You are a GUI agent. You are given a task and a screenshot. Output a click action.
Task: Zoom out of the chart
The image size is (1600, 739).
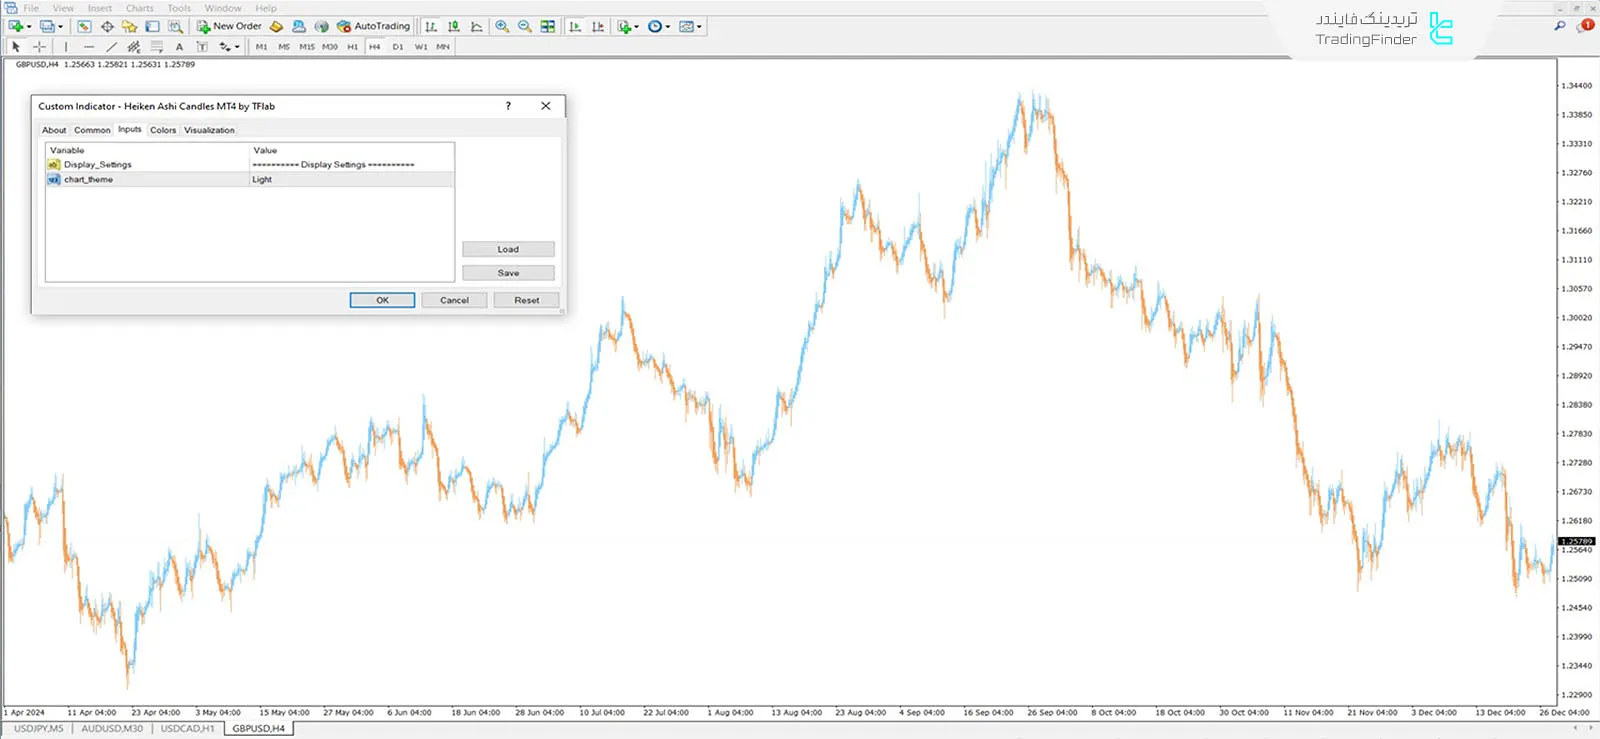(525, 26)
